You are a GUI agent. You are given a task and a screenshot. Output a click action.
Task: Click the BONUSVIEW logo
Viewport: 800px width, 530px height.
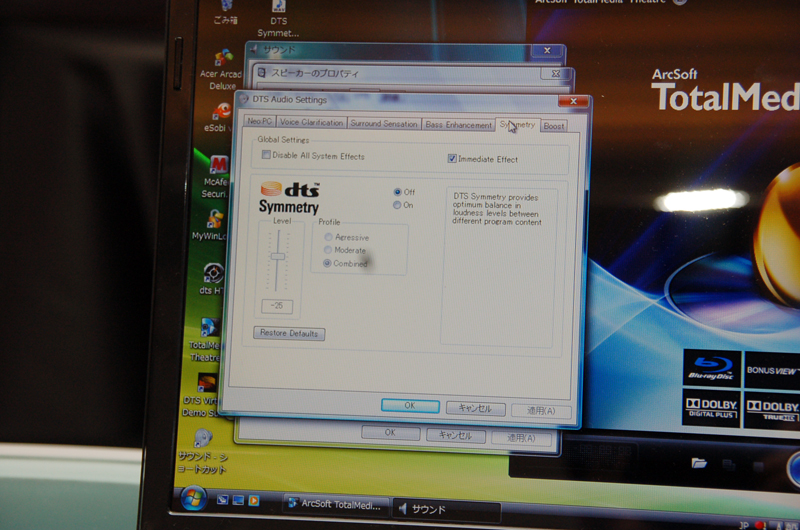point(771,370)
